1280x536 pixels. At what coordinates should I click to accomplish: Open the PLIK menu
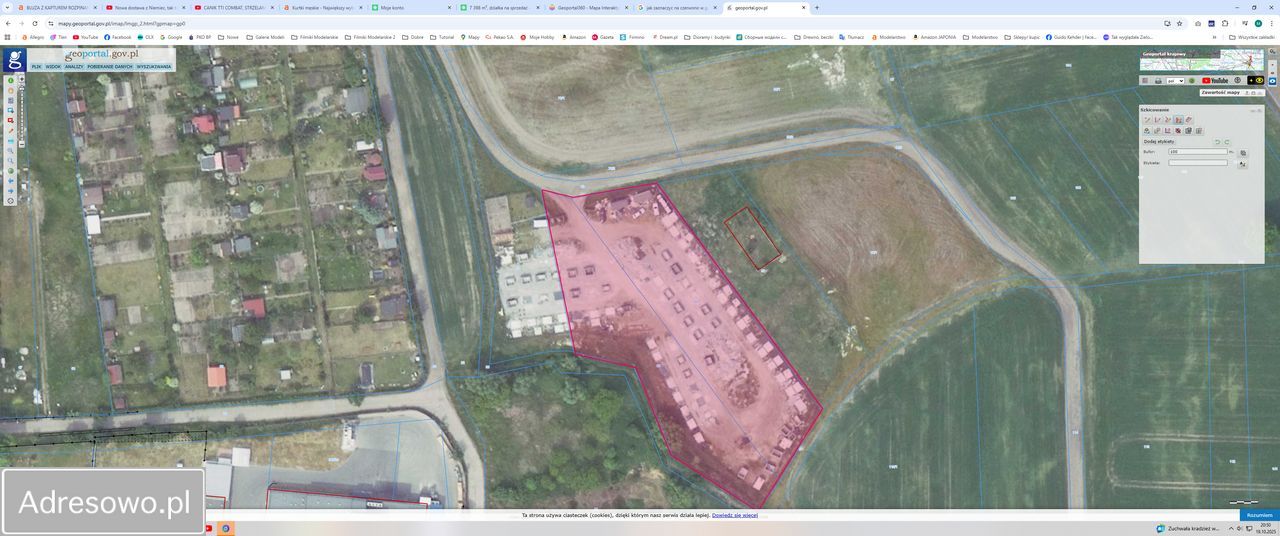click(36, 67)
